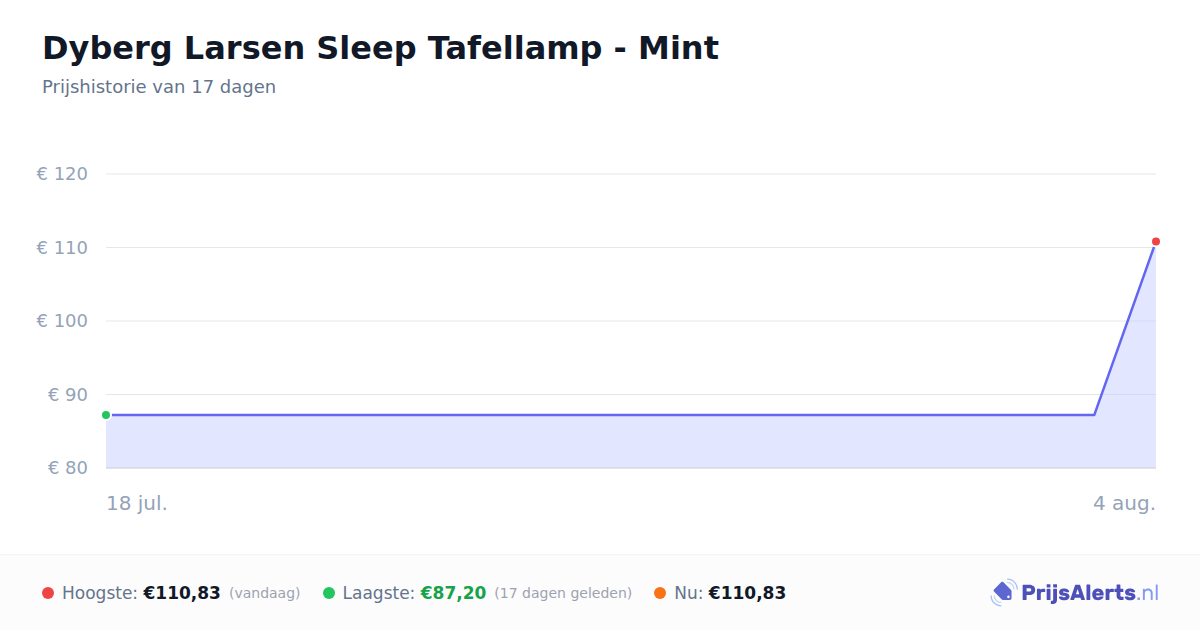This screenshot has height=630, width=1200.
Task: Click the € 100 axis label
Action: pos(62,321)
